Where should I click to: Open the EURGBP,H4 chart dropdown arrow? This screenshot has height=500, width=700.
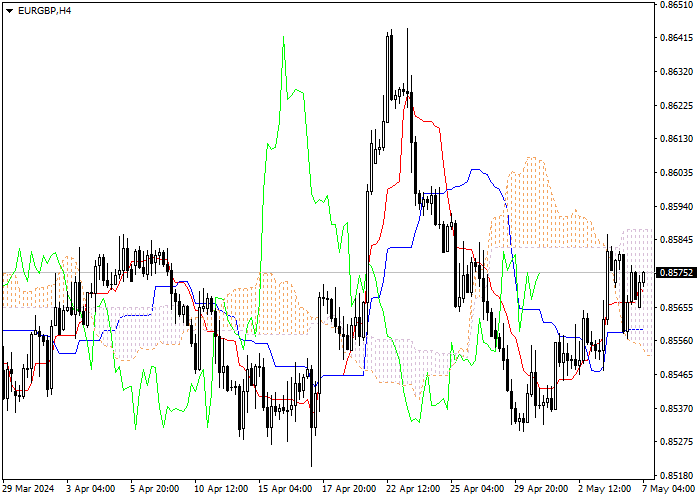(x=9, y=11)
